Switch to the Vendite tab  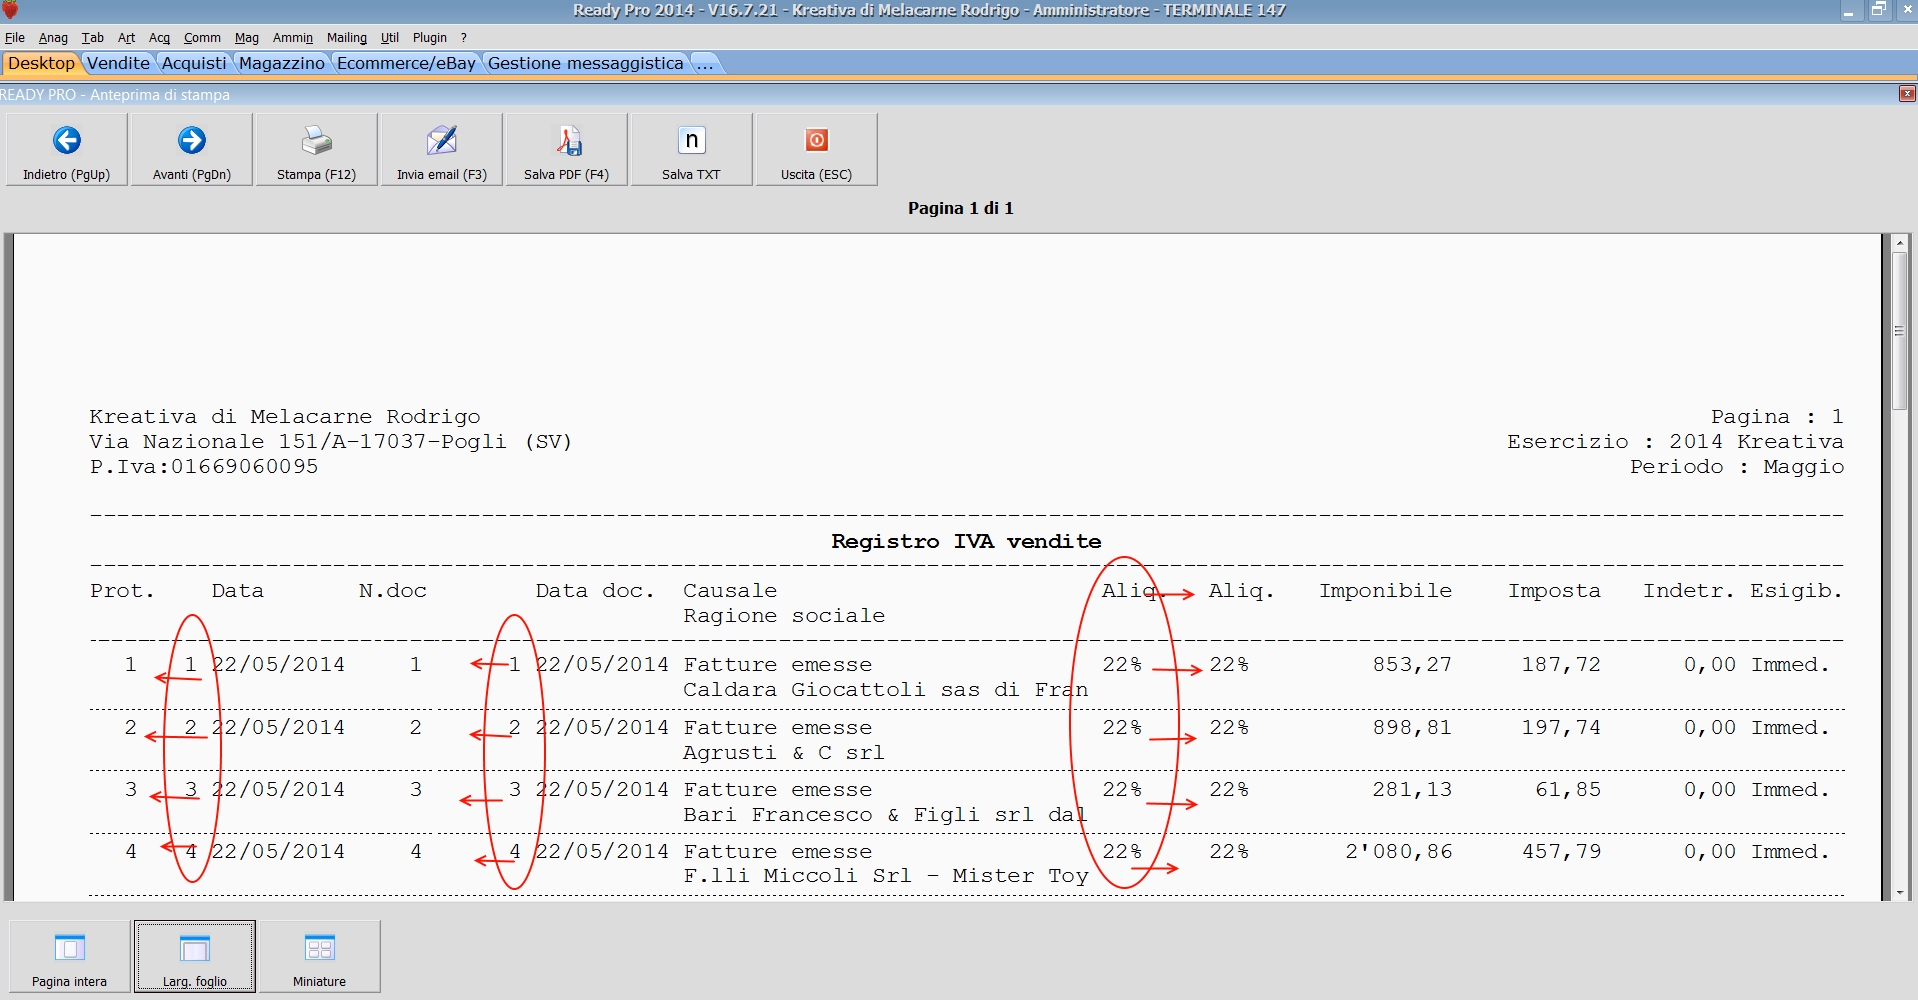[x=118, y=63]
